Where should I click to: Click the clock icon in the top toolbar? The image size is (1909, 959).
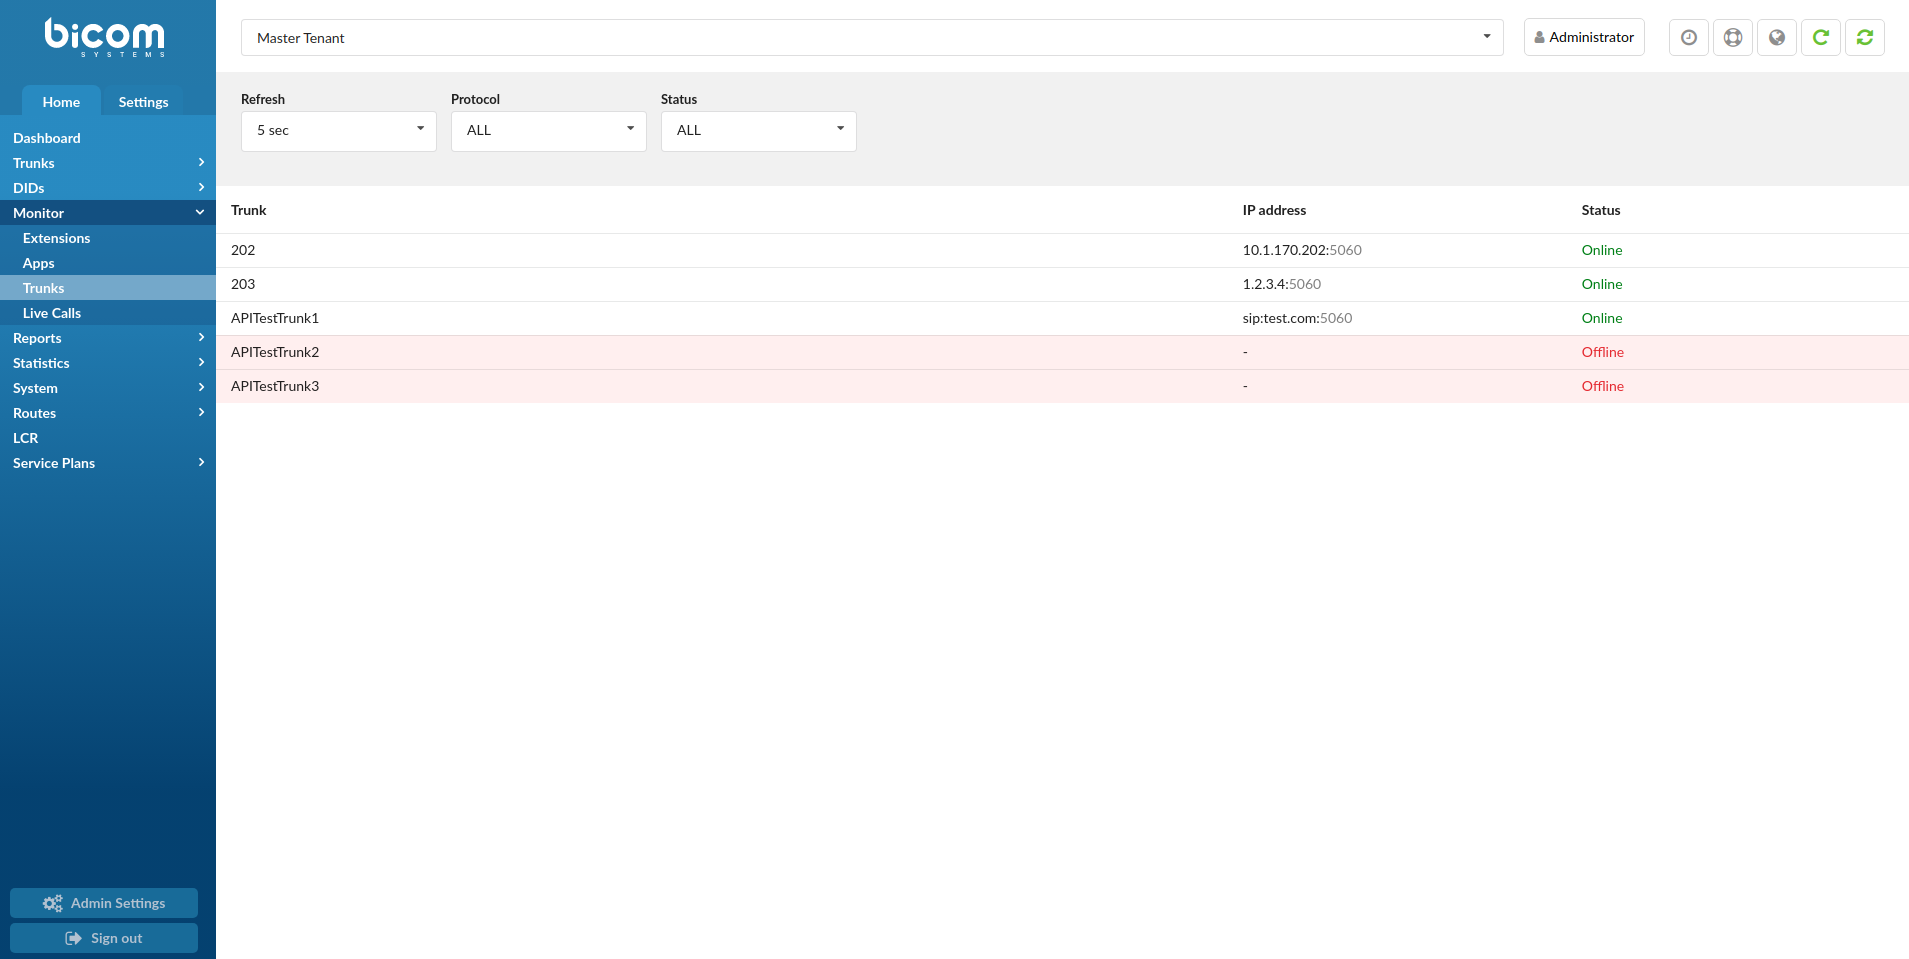pyautogui.click(x=1688, y=37)
